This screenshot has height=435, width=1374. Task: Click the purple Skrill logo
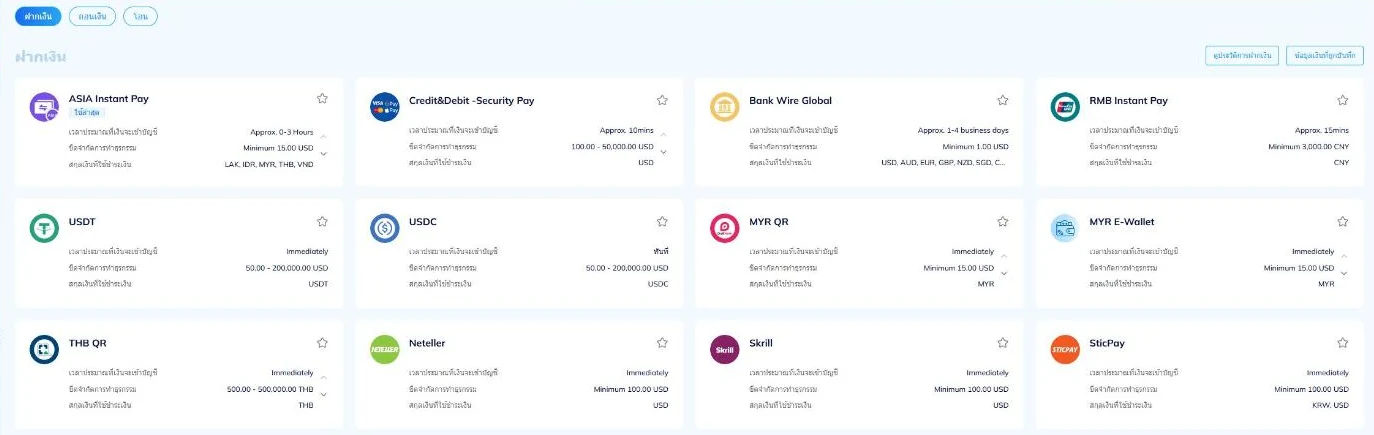[725, 349]
